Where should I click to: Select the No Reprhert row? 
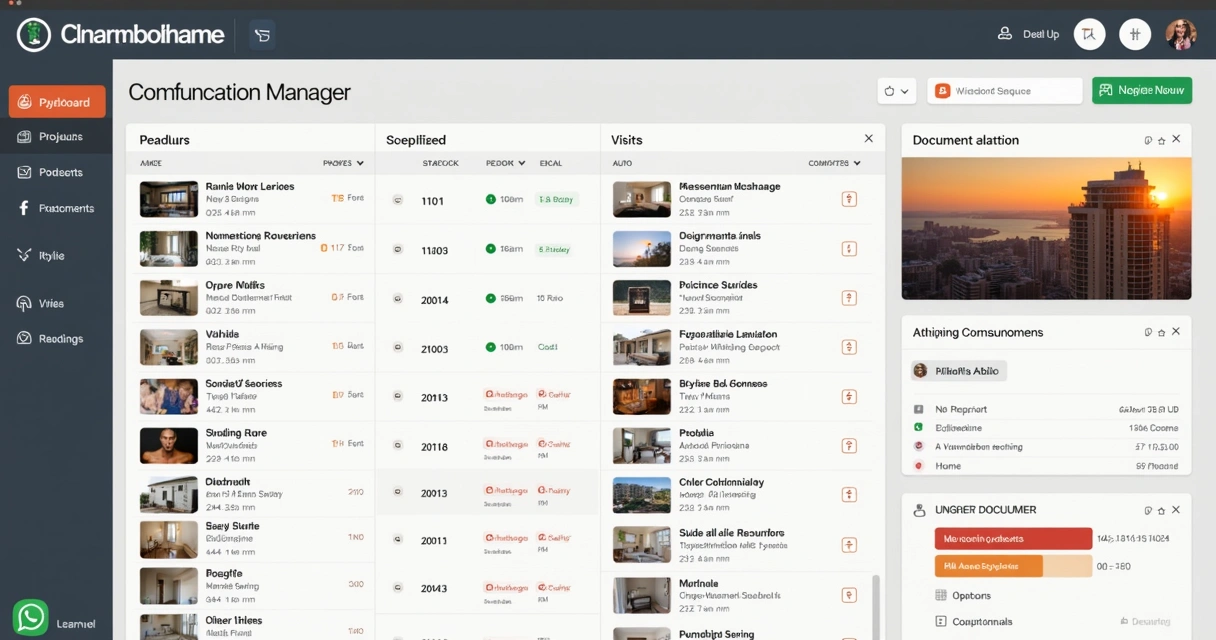[x=1046, y=409]
